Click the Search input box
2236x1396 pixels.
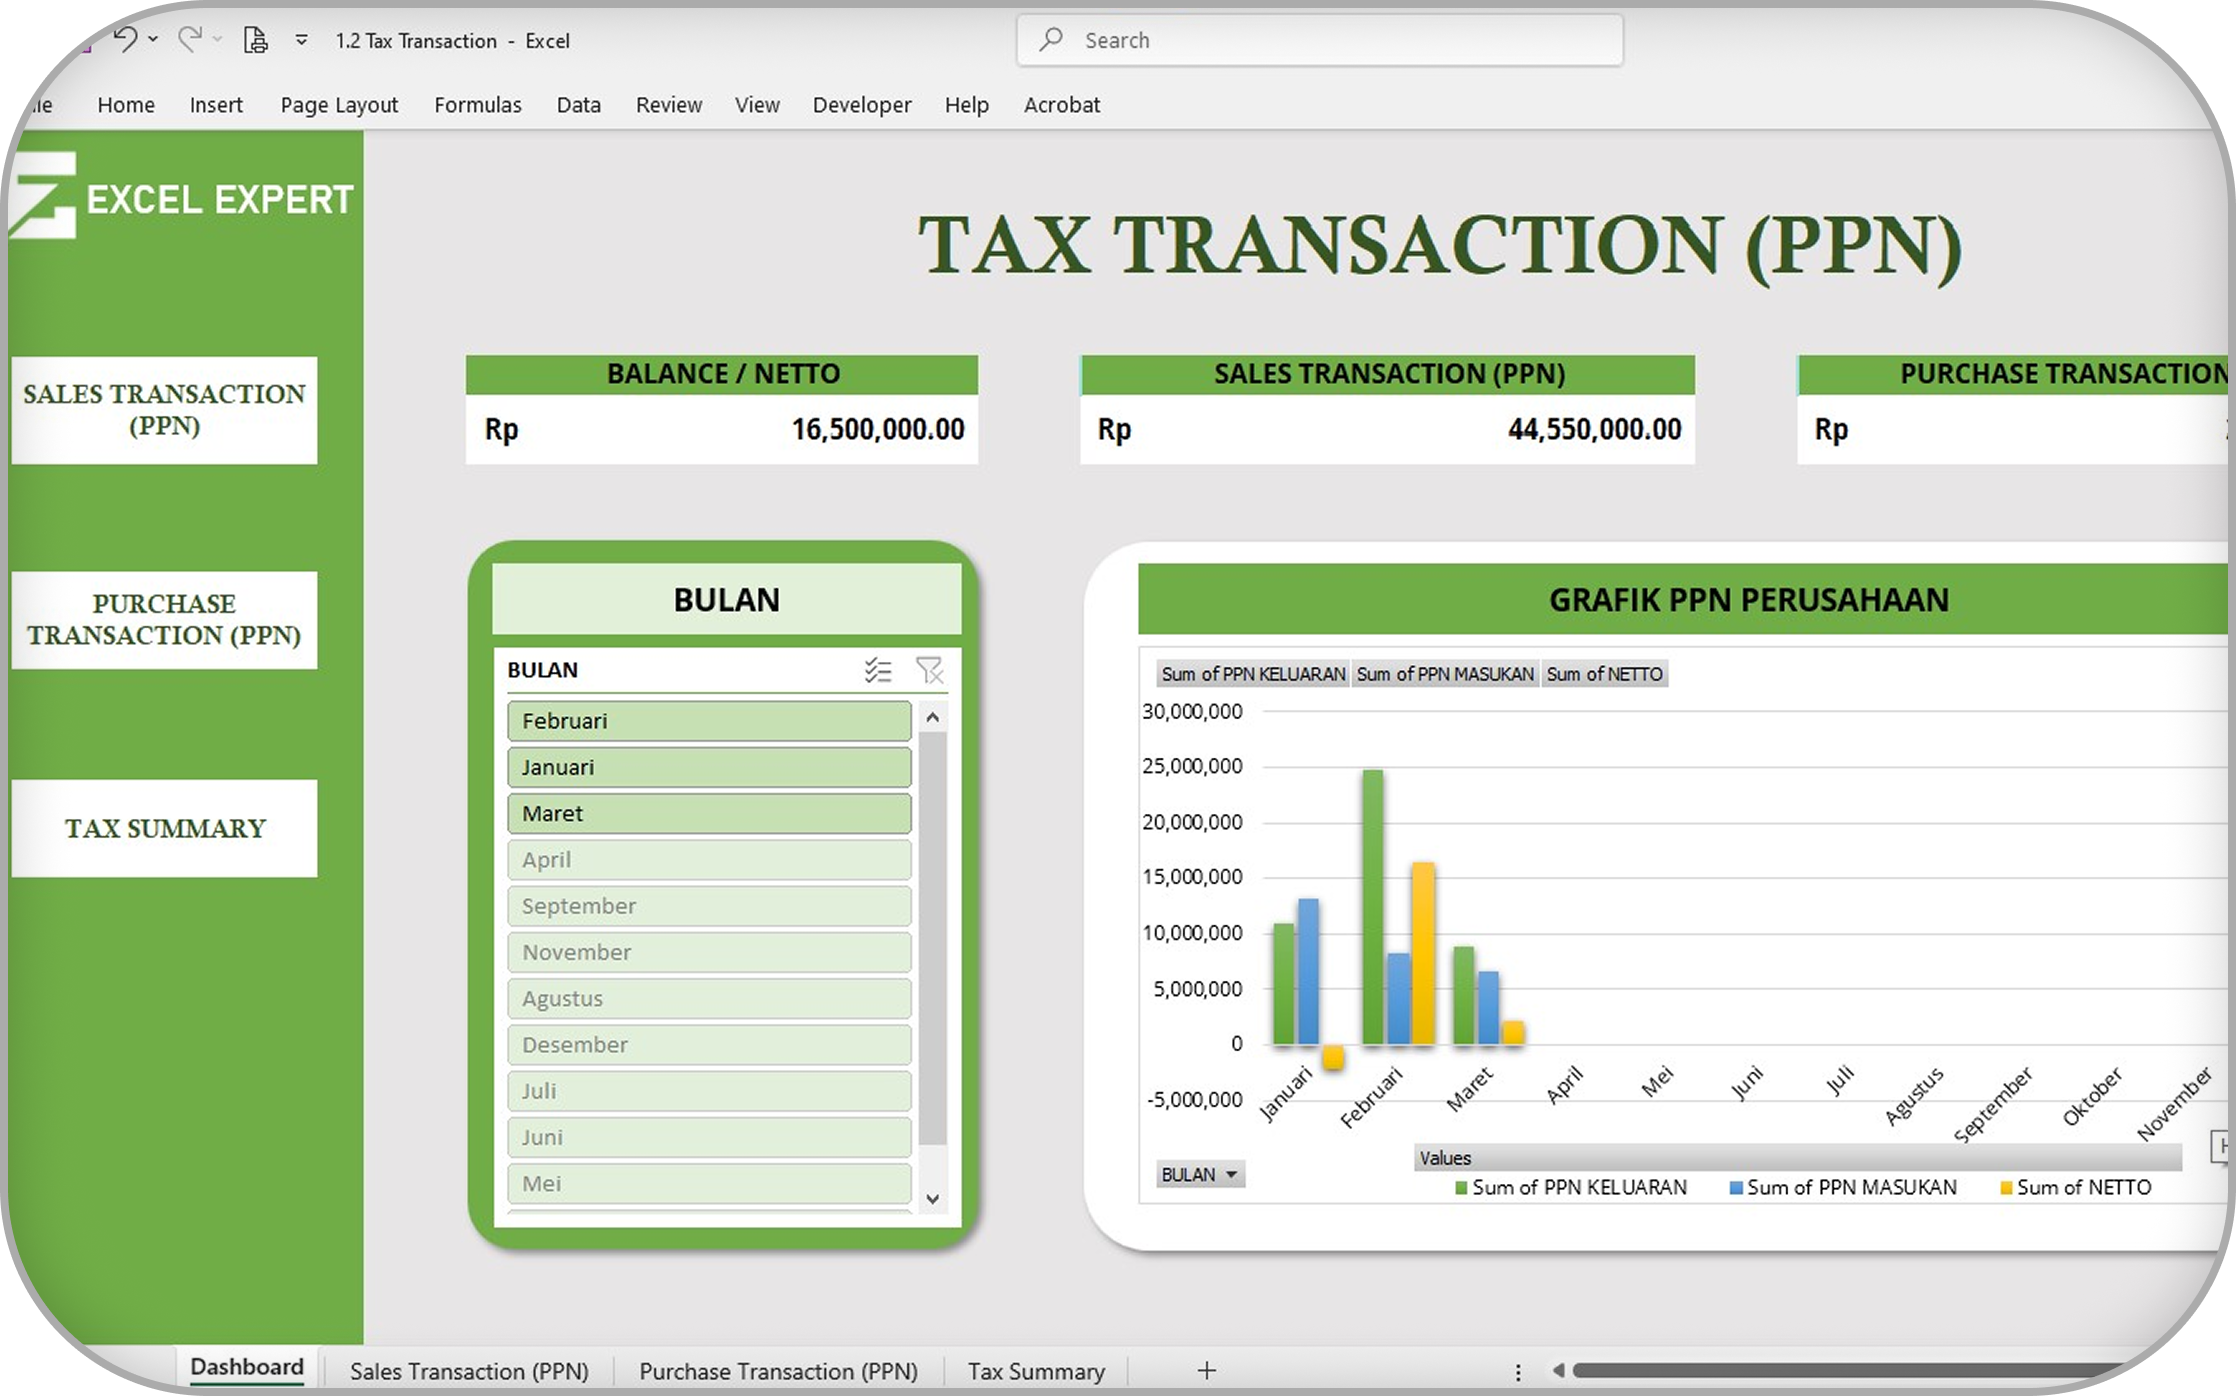point(1320,40)
